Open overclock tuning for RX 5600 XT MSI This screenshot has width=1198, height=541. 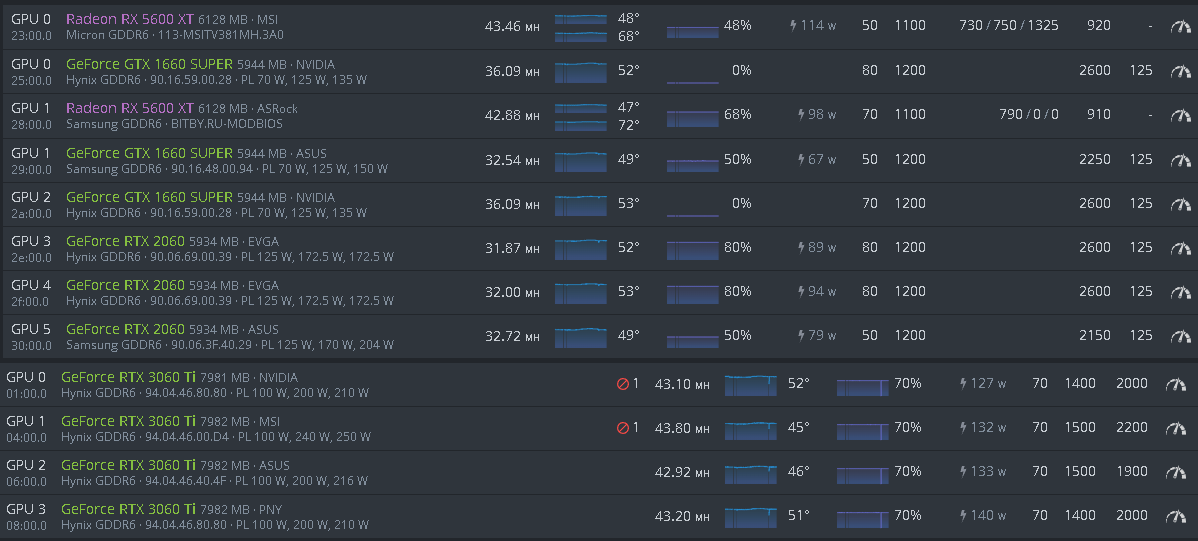[x=1180, y=26]
